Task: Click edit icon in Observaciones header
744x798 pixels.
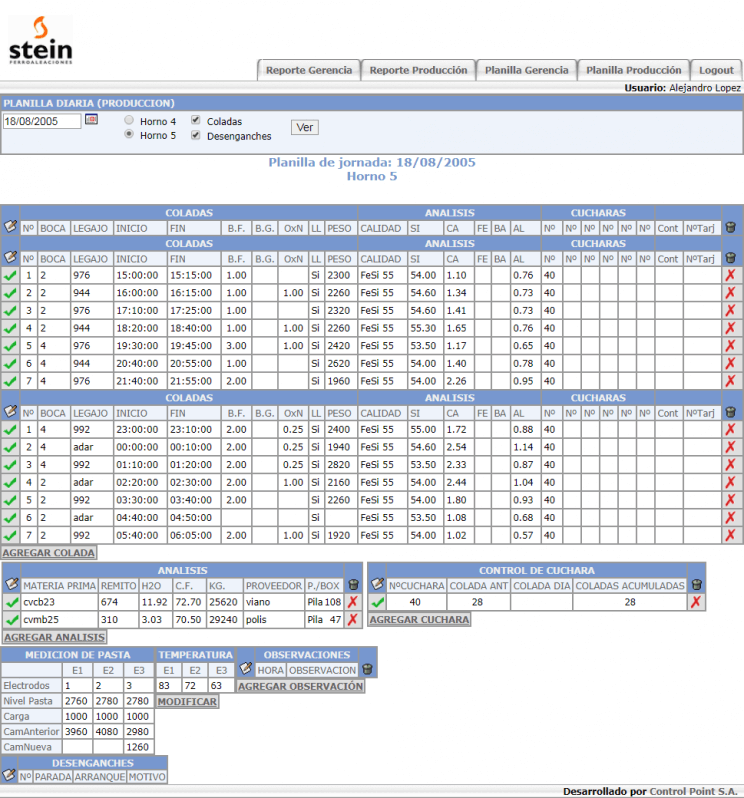Action: pyautogui.click(x=246, y=668)
